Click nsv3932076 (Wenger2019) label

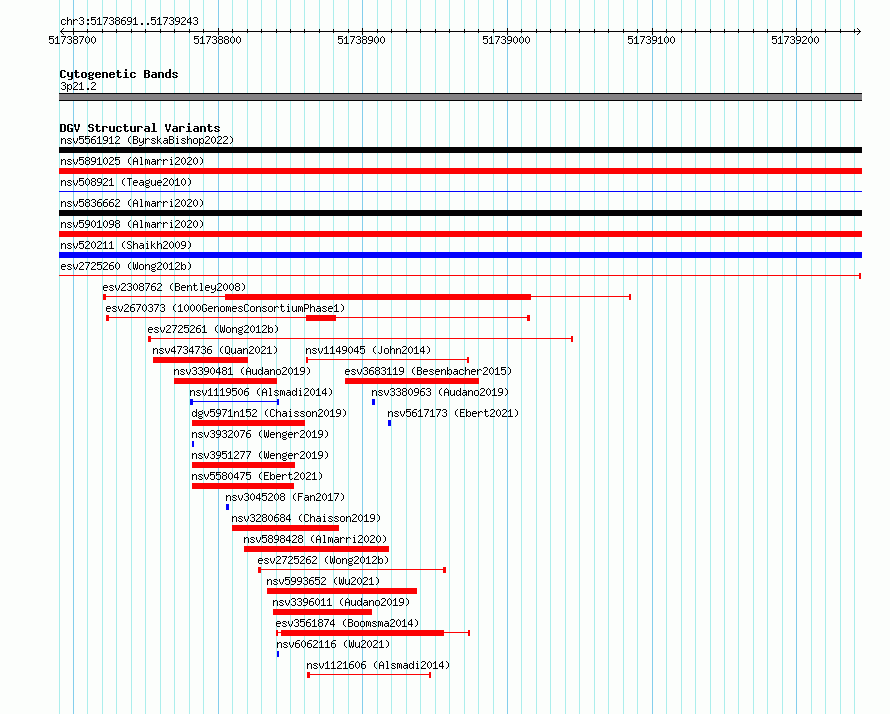point(260,434)
